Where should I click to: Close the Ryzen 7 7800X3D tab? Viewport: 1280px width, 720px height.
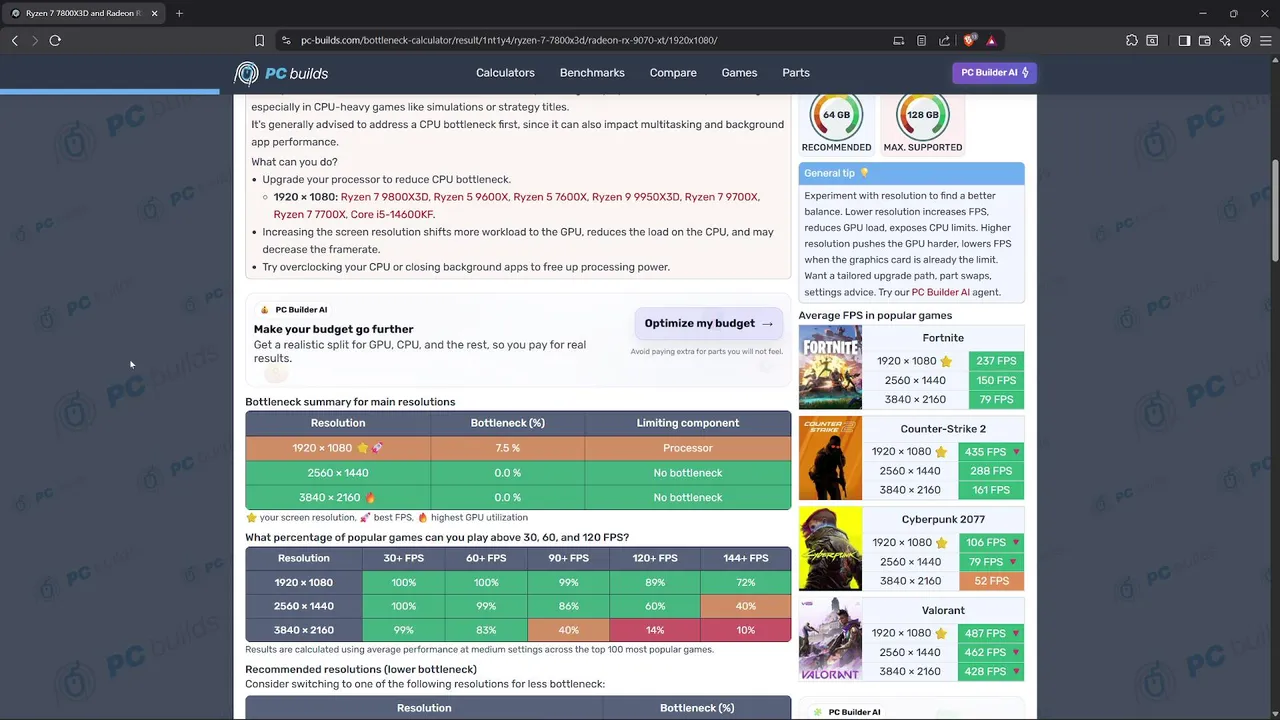[154, 13]
